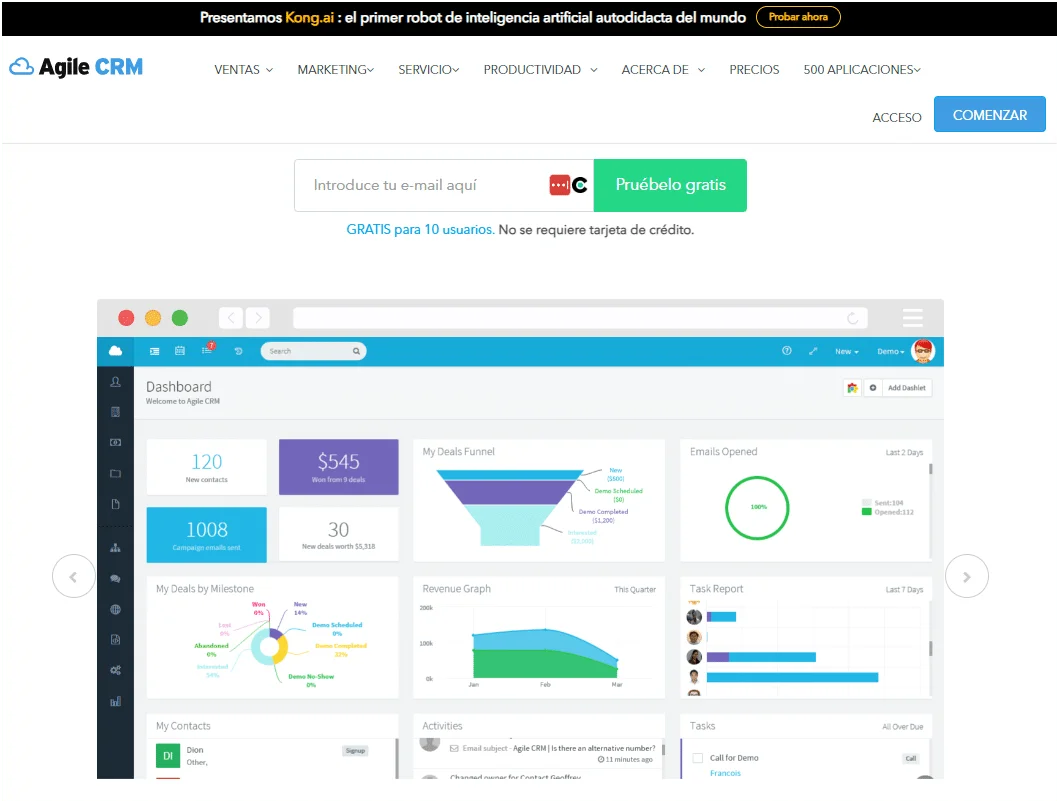Click the search magnifier icon
The height and width of the screenshot is (803, 1059).
click(x=356, y=351)
